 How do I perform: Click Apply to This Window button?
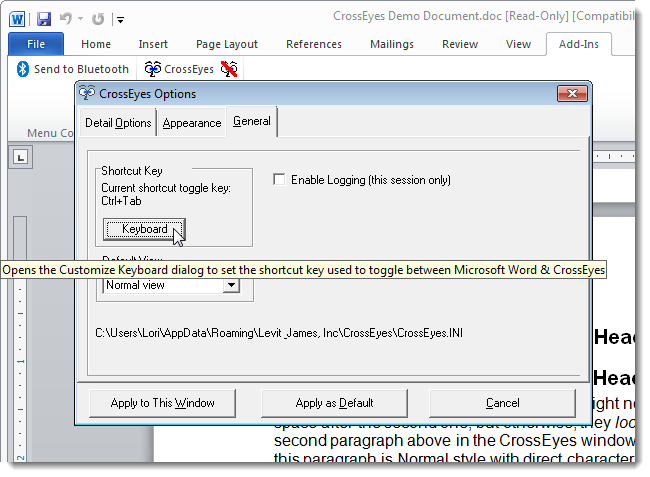[x=162, y=403]
